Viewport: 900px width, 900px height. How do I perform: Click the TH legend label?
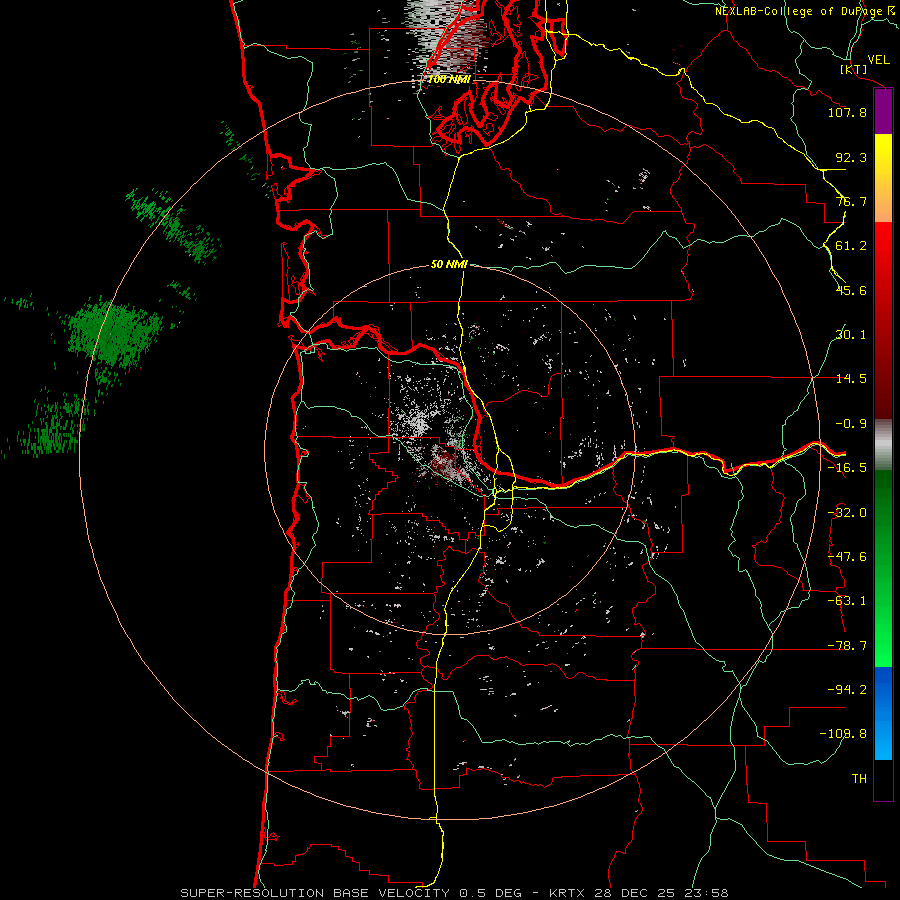(x=859, y=779)
